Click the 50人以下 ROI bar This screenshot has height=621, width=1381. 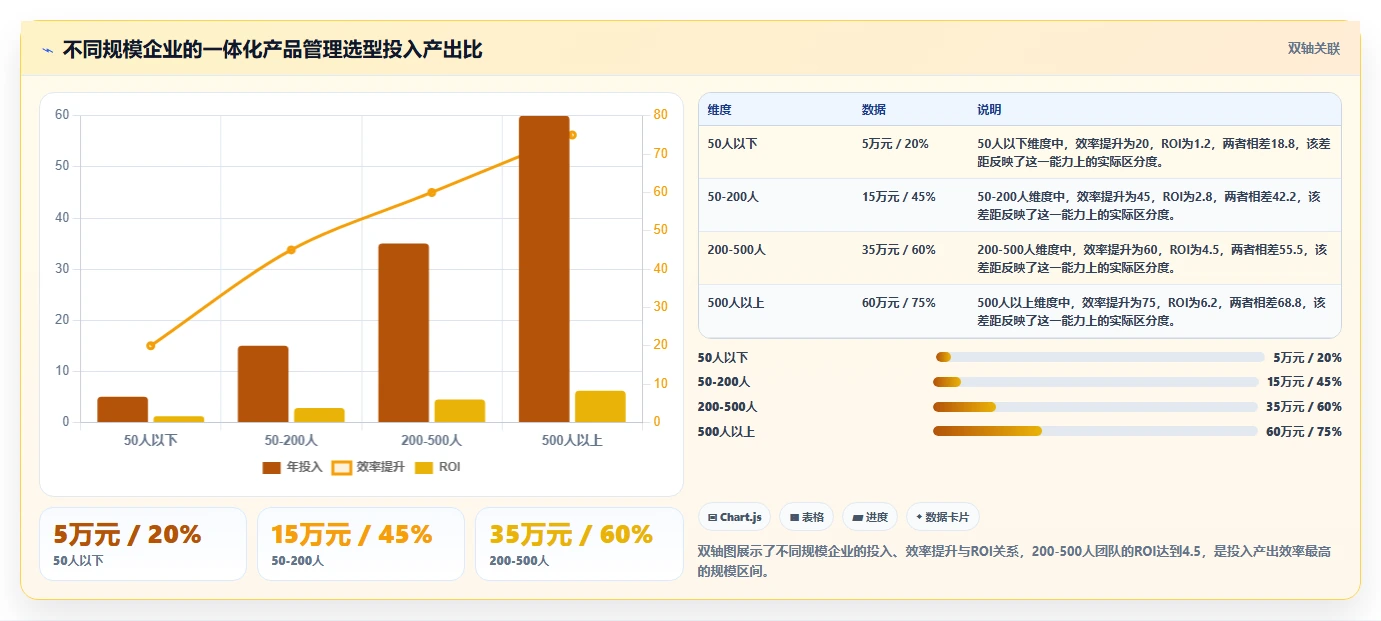[x=179, y=419]
